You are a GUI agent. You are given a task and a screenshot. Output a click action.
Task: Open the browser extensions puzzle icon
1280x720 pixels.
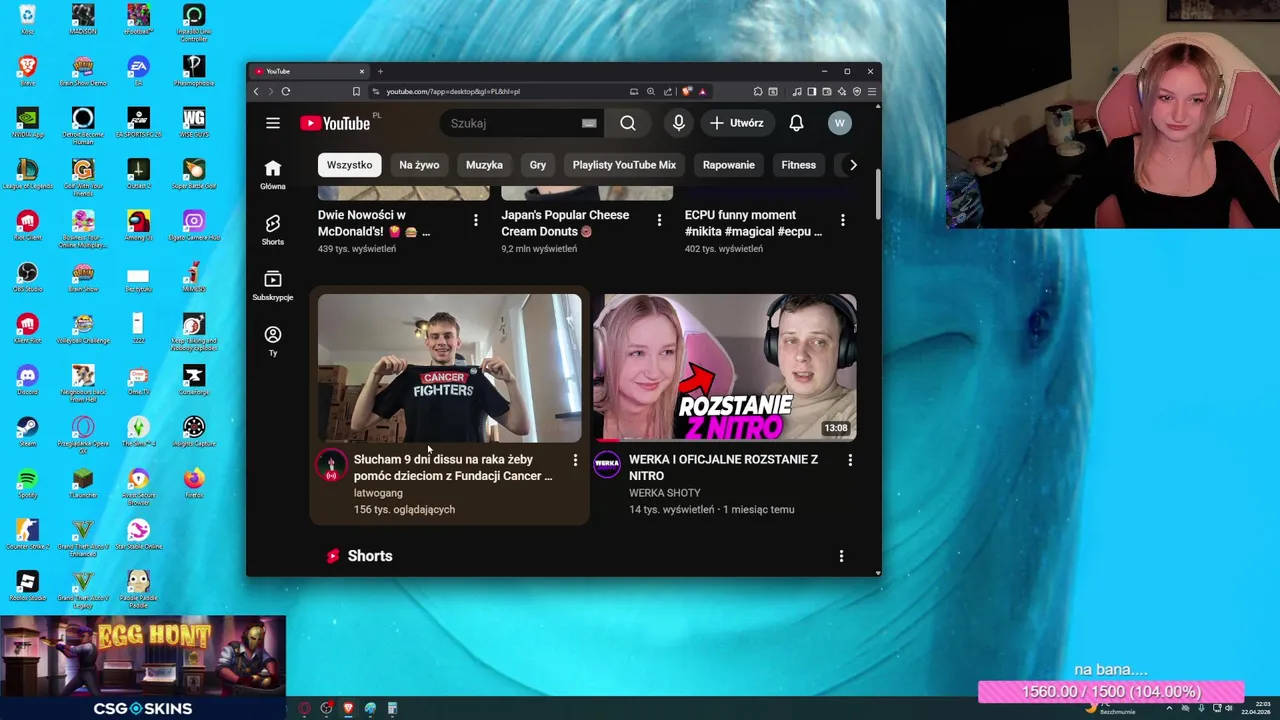tap(758, 91)
